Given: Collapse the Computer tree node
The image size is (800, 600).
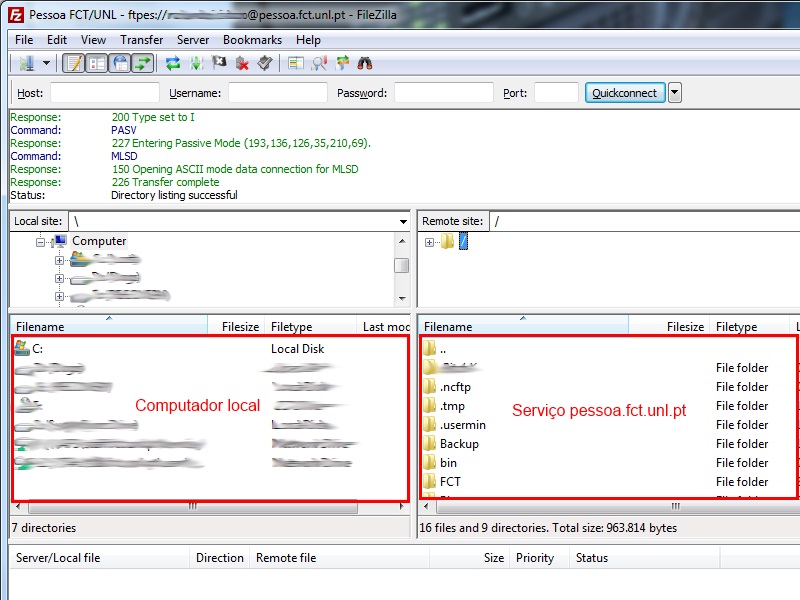Looking at the screenshot, I should pyautogui.click(x=40, y=242).
